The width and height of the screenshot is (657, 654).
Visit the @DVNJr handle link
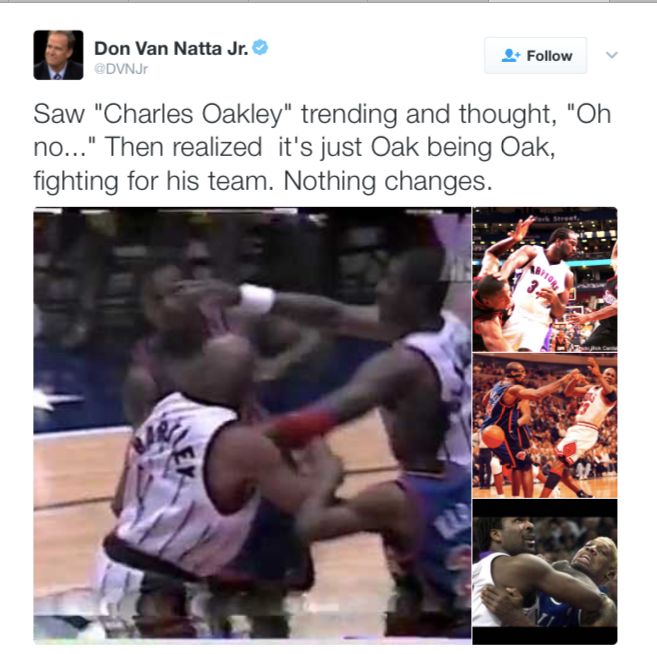[121, 69]
